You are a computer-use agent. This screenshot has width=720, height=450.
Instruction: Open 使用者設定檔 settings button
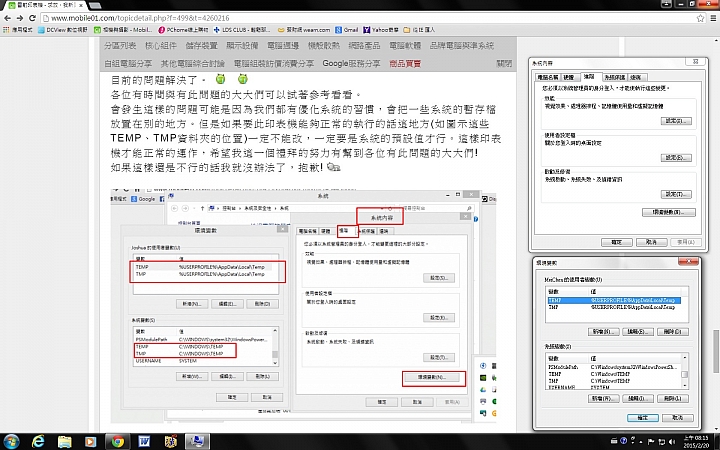676,158
